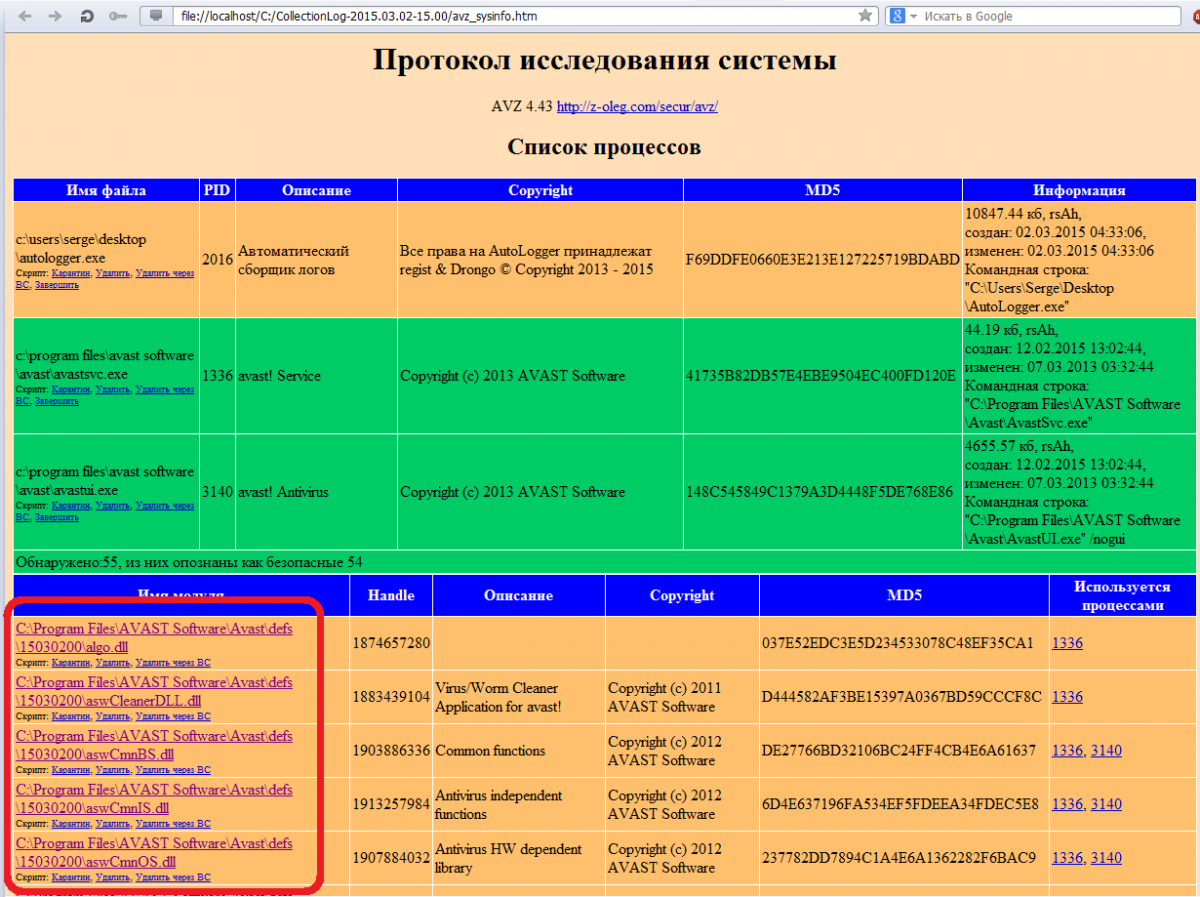Click 'Завершить' for avastsvc.exe
The height and width of the screenshot is (897, 1200).
coord(57,401)
